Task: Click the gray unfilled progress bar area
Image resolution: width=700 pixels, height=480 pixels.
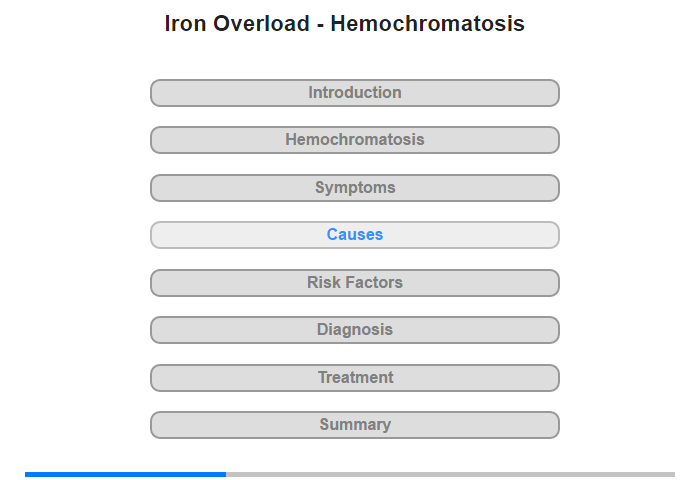Action: (x=450, y=474)
